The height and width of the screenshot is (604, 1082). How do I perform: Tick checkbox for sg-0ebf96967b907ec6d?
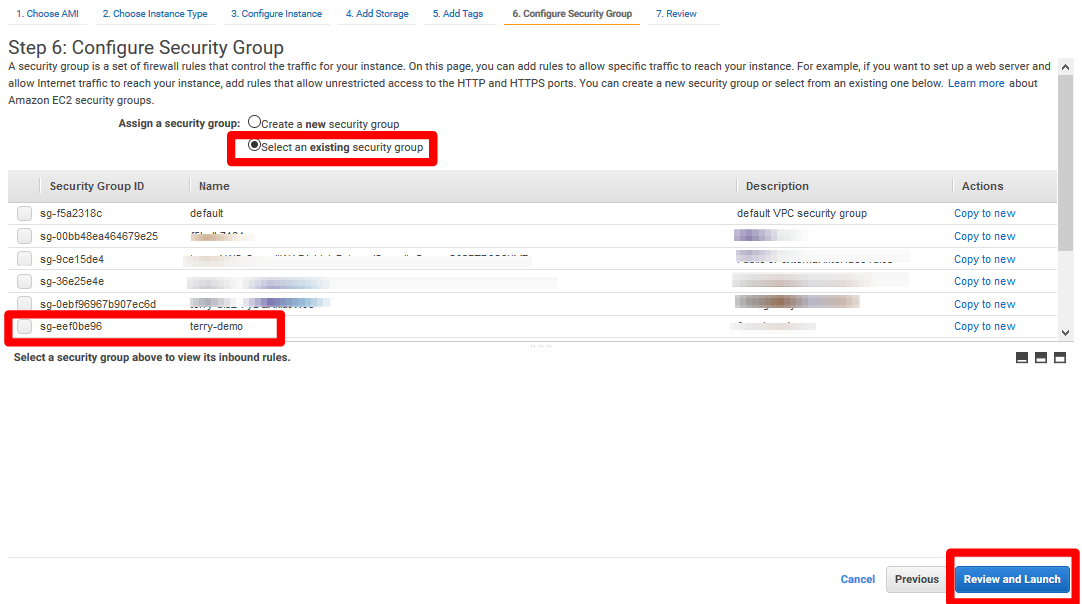click(24, 304)
